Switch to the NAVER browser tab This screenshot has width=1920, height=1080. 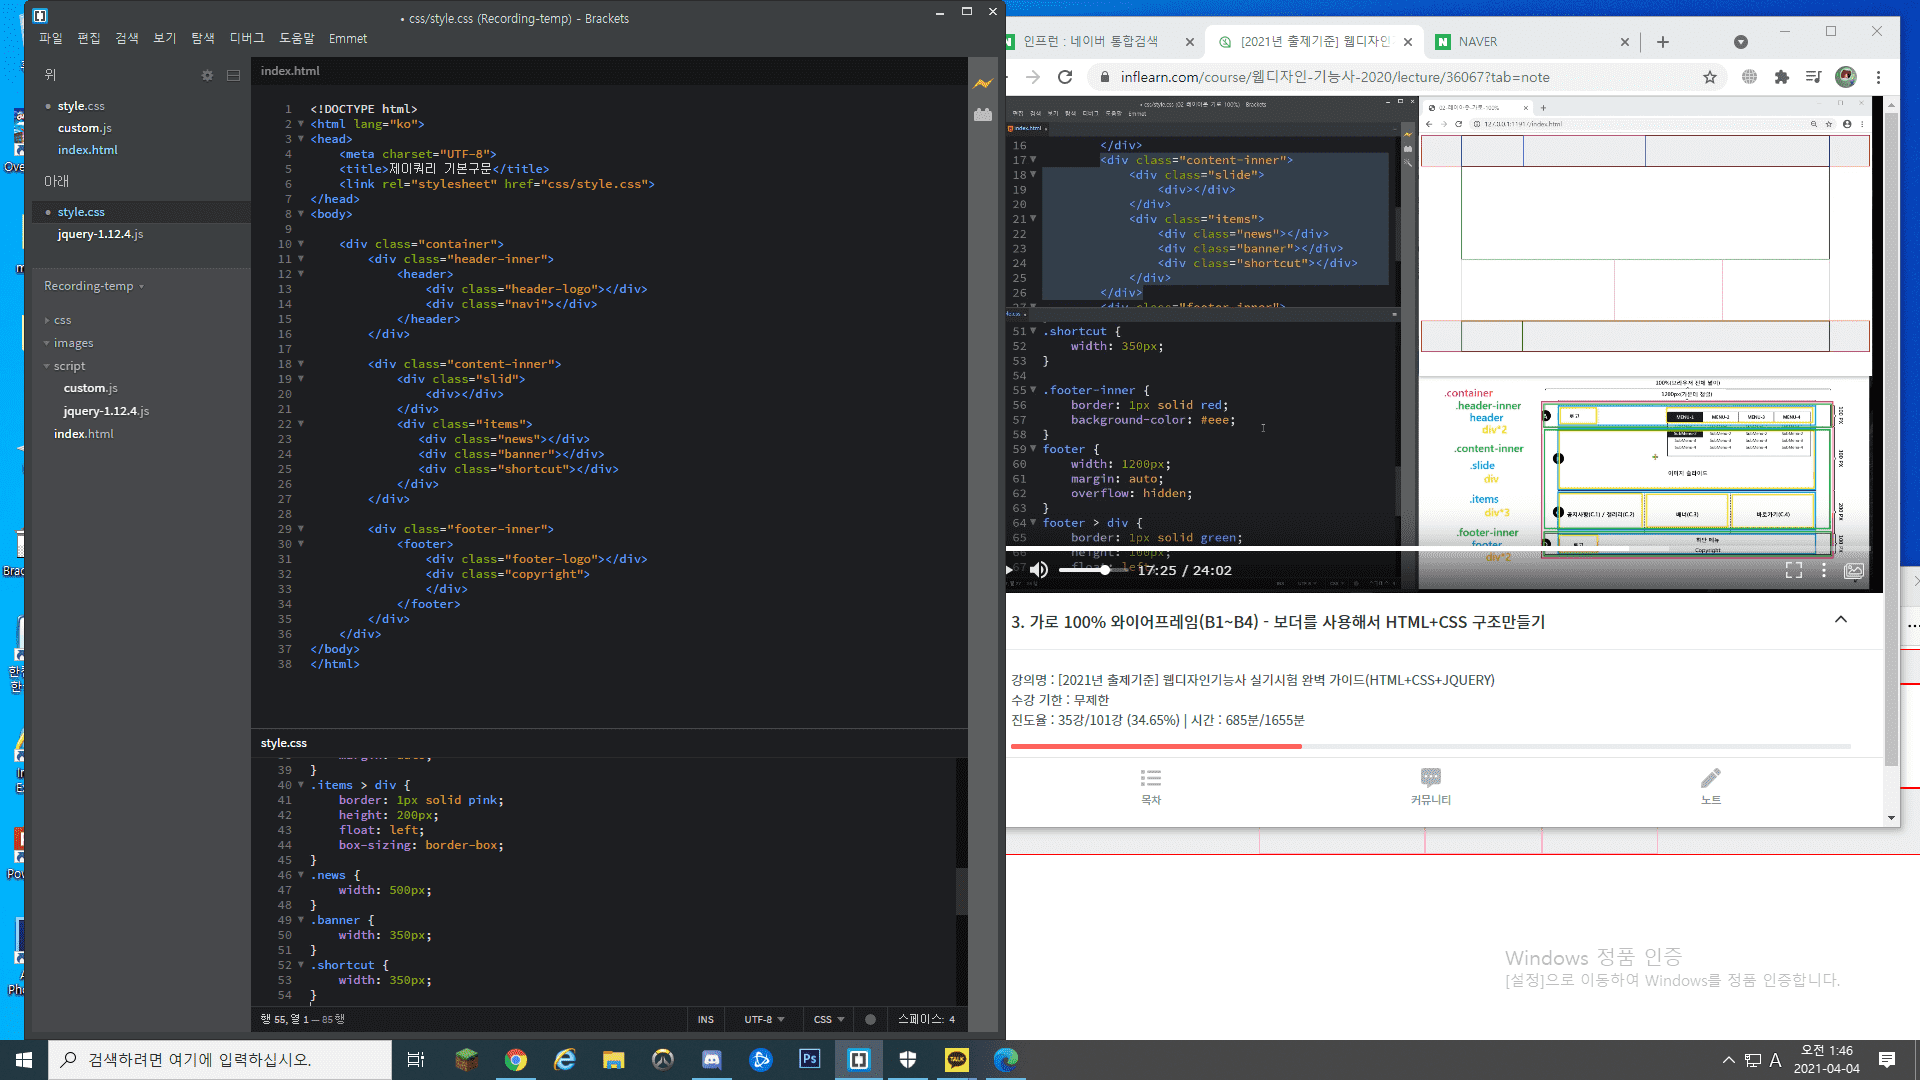[1478, 41]
